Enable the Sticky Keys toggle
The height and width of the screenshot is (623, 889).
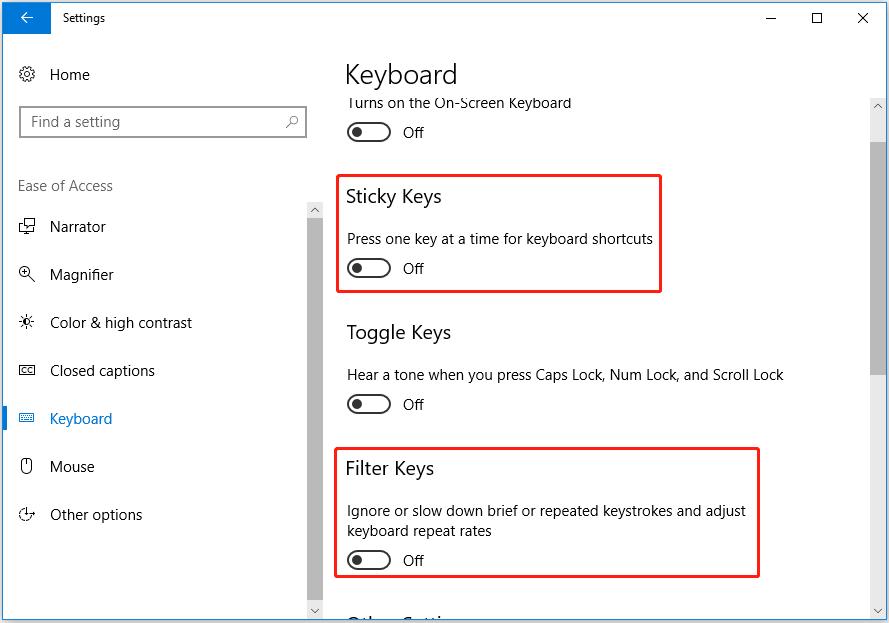[x=369, y=268]
